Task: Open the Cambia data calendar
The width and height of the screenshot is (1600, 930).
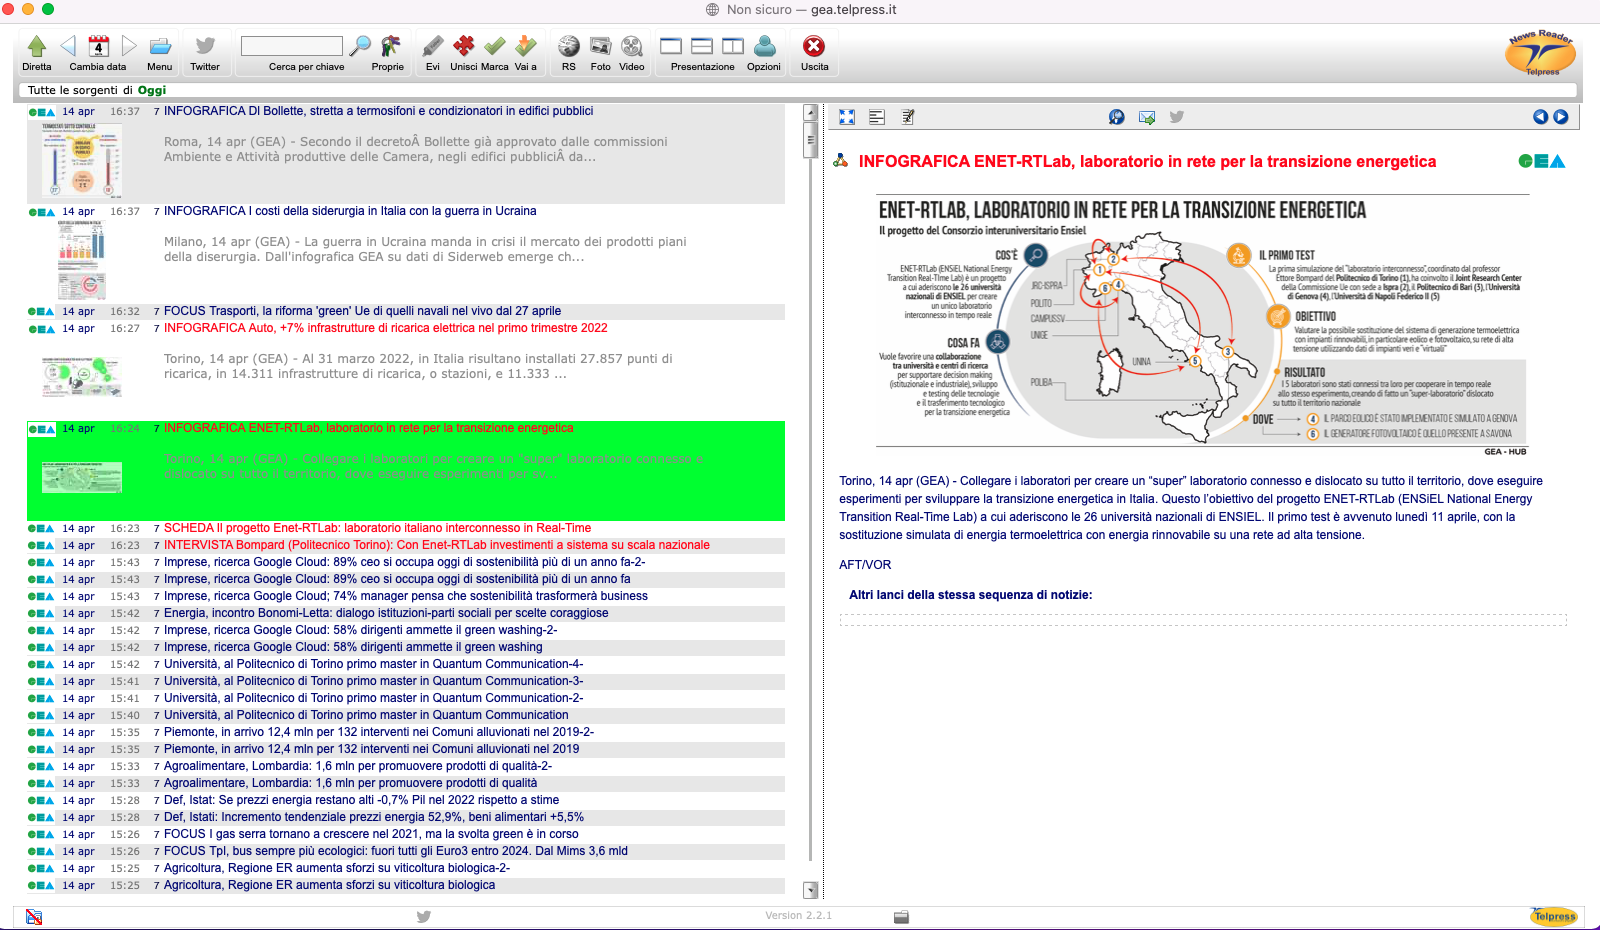Action: [x=98, y=47]
